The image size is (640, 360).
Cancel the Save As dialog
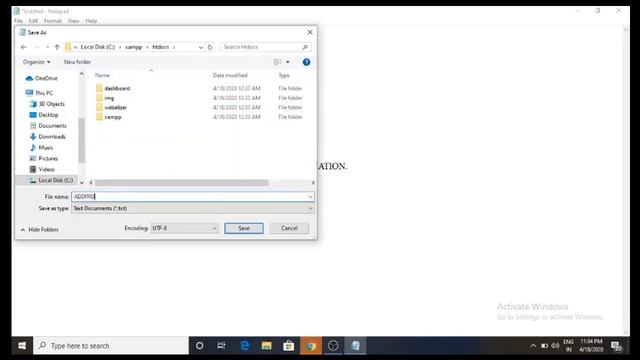289,228
